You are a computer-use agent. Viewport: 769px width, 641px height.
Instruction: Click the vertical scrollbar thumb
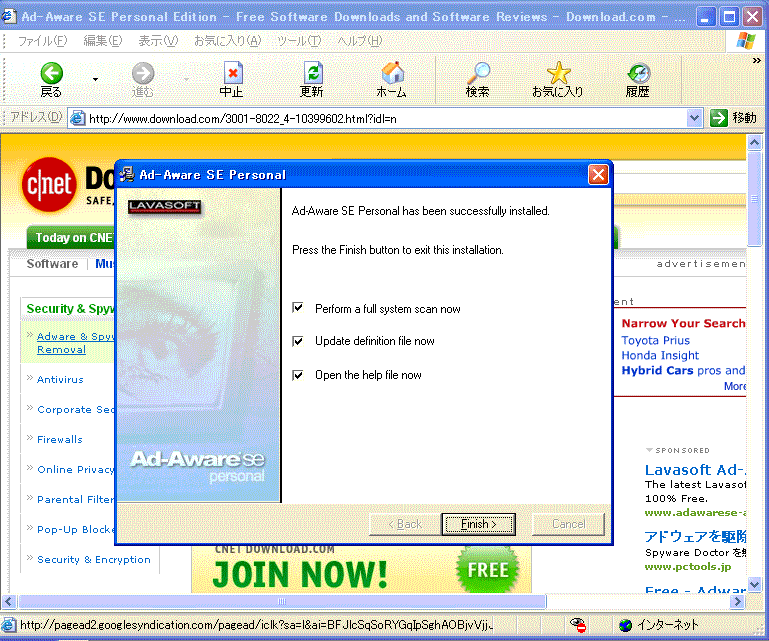(754, 199)
